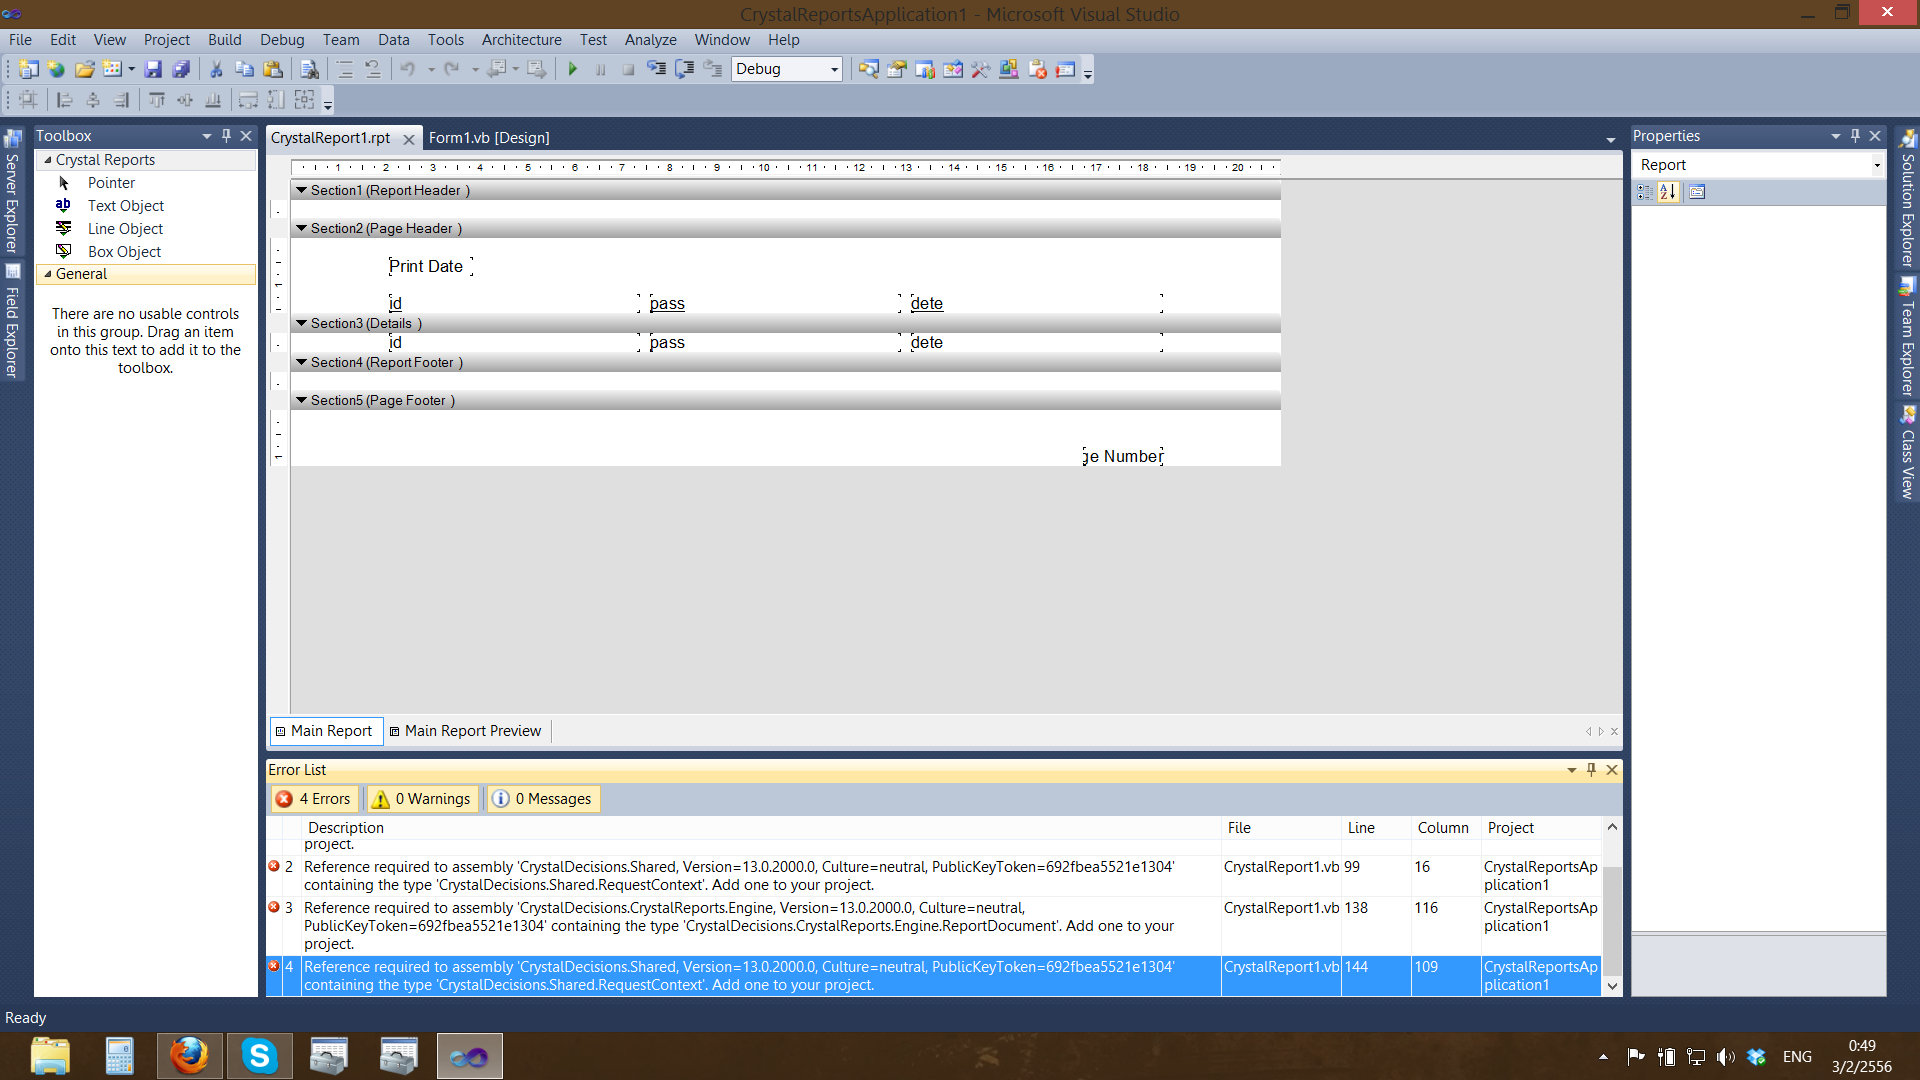
Task: Sort error list by Line column header
Action: pos(1376,828)
